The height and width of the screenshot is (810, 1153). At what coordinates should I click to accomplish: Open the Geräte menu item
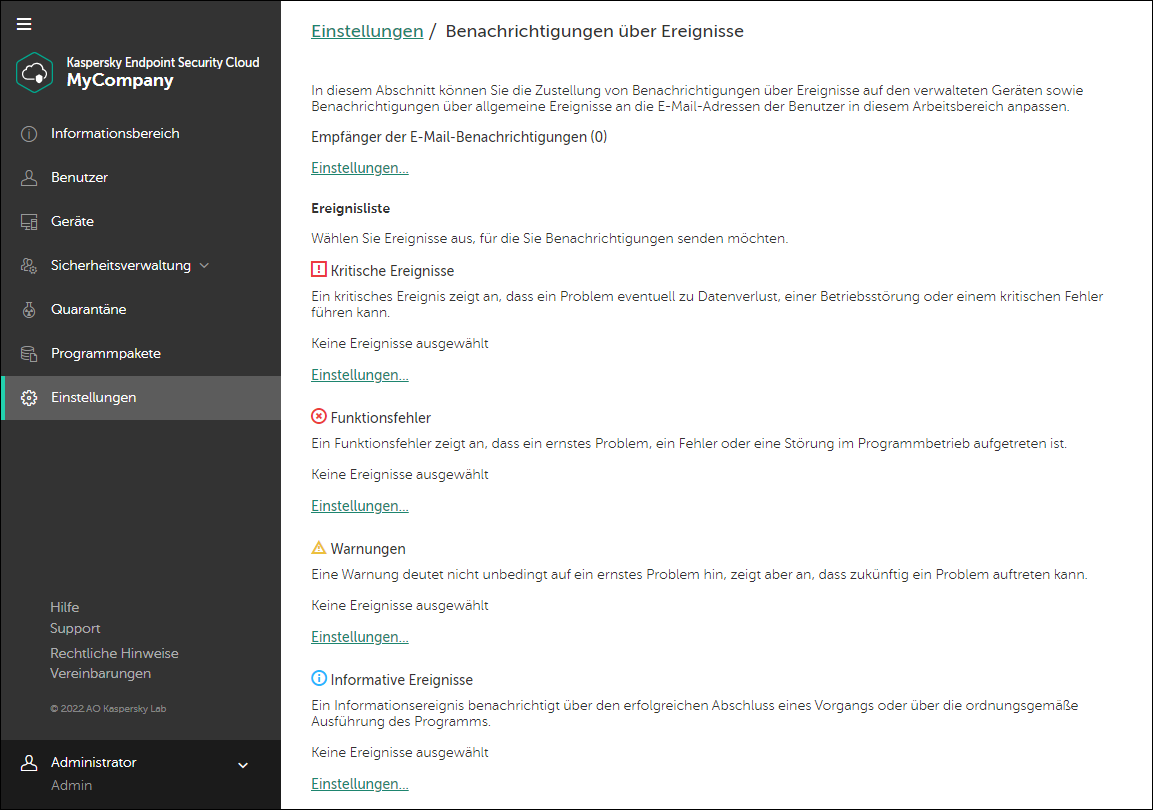pyautogui.click(x=141, y=222)
